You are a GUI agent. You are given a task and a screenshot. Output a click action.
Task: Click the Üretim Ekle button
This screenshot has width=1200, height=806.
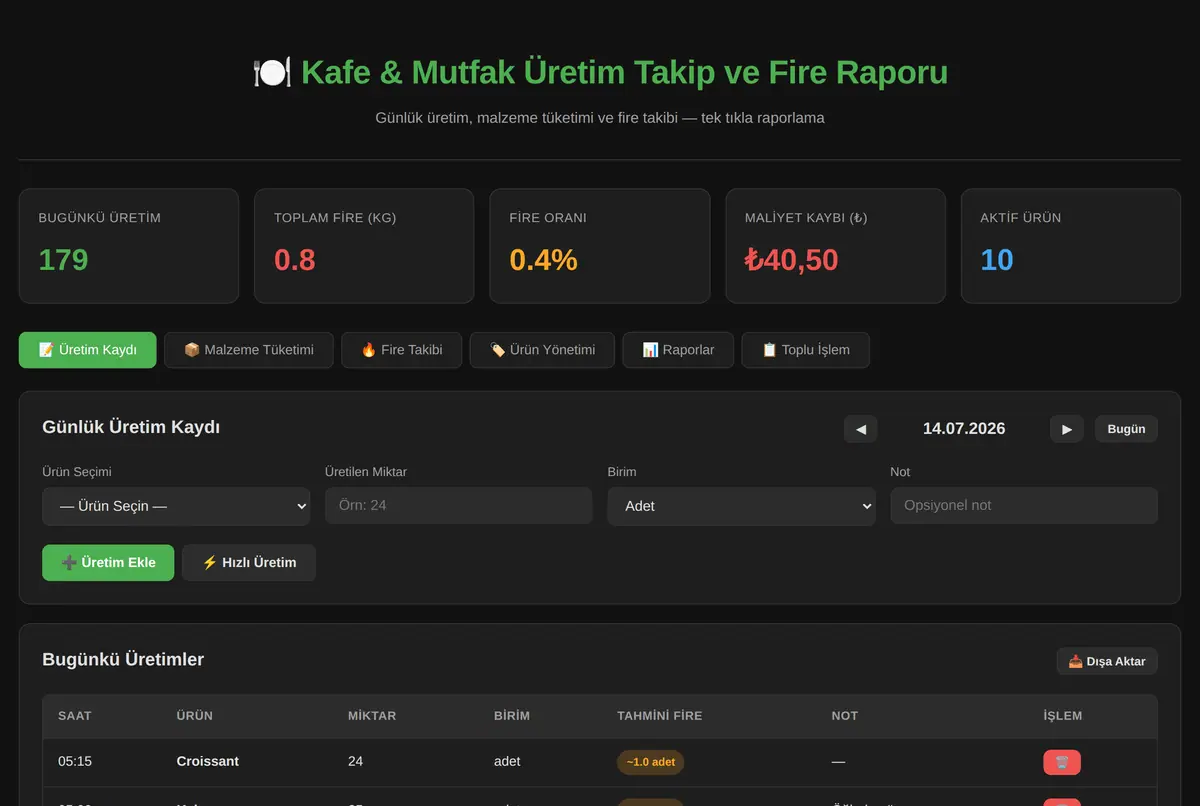pos(108,563)
